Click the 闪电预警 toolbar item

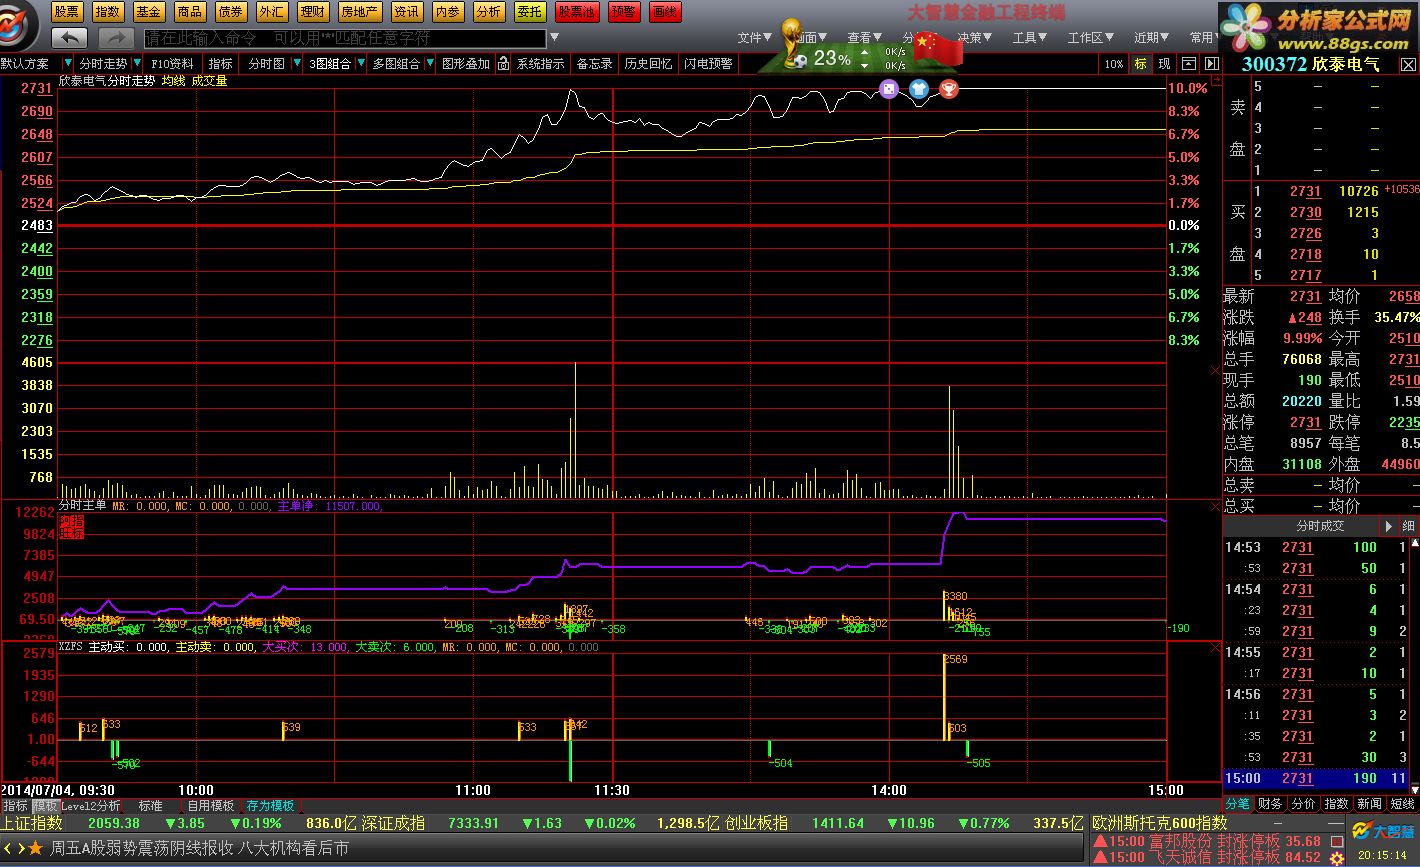coord(708,63)
